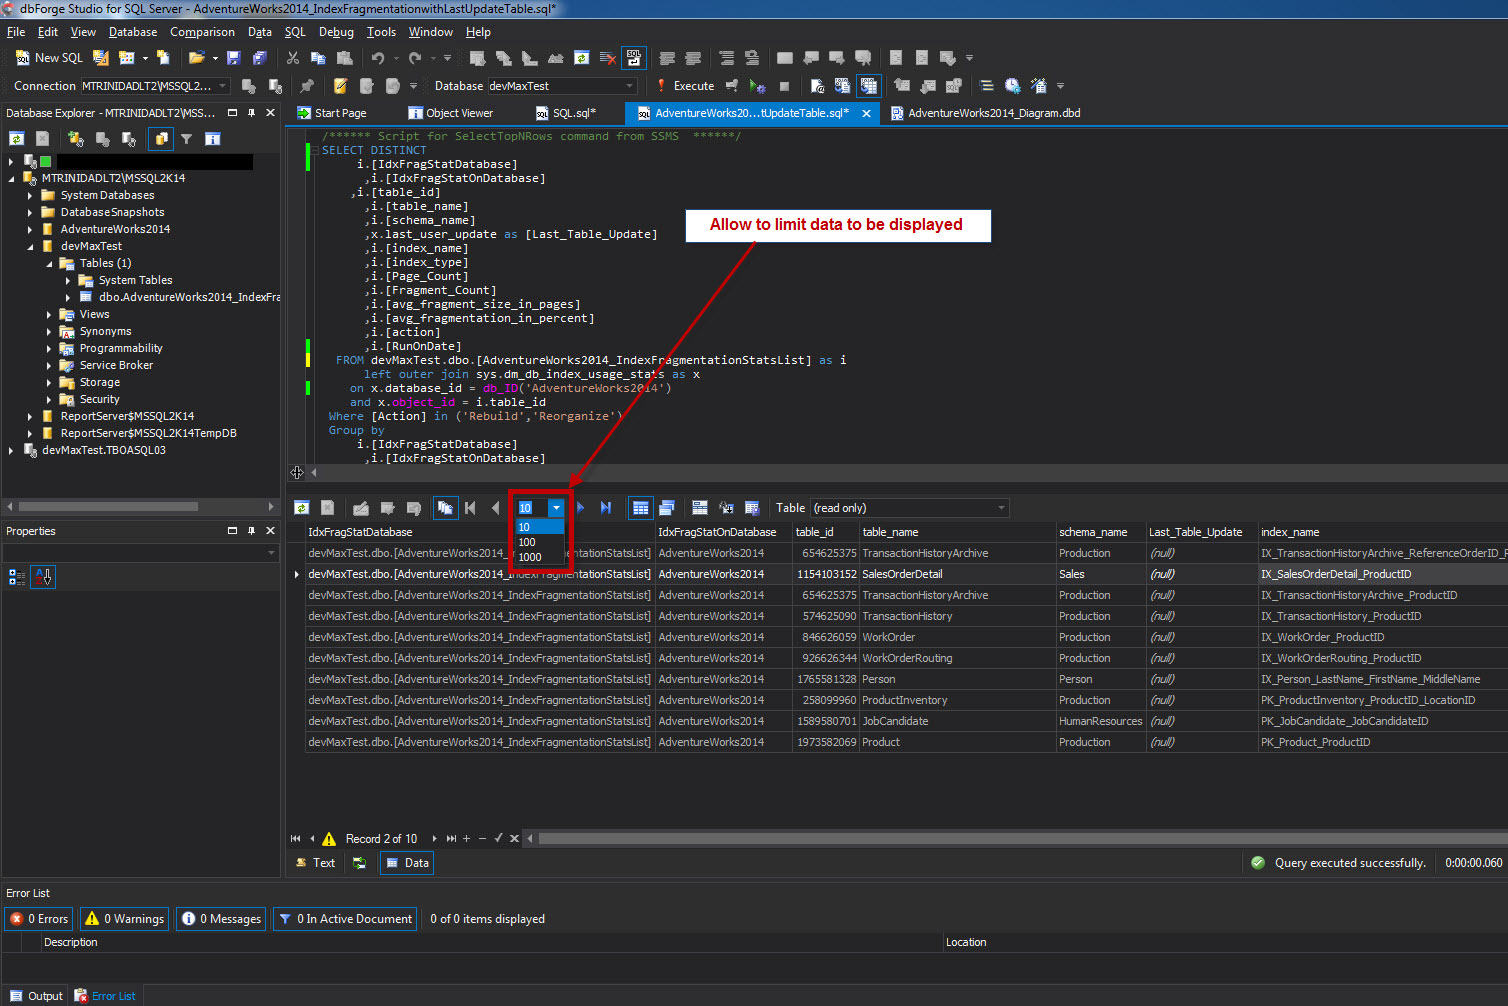Switch to AdventureWorks2014_Diagram.dbd tab
This screenshot has height=1006, width=1508.
pos(985,113)
